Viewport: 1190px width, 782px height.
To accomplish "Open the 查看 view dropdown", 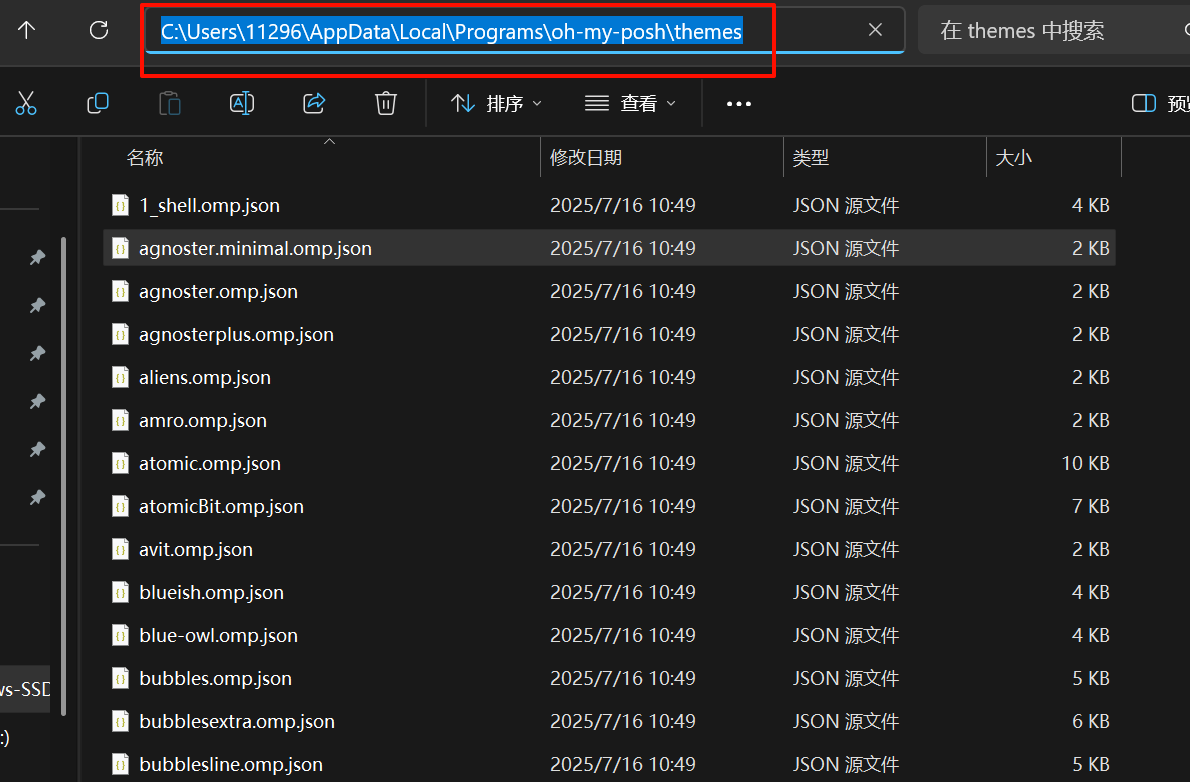I will point(630,103).
